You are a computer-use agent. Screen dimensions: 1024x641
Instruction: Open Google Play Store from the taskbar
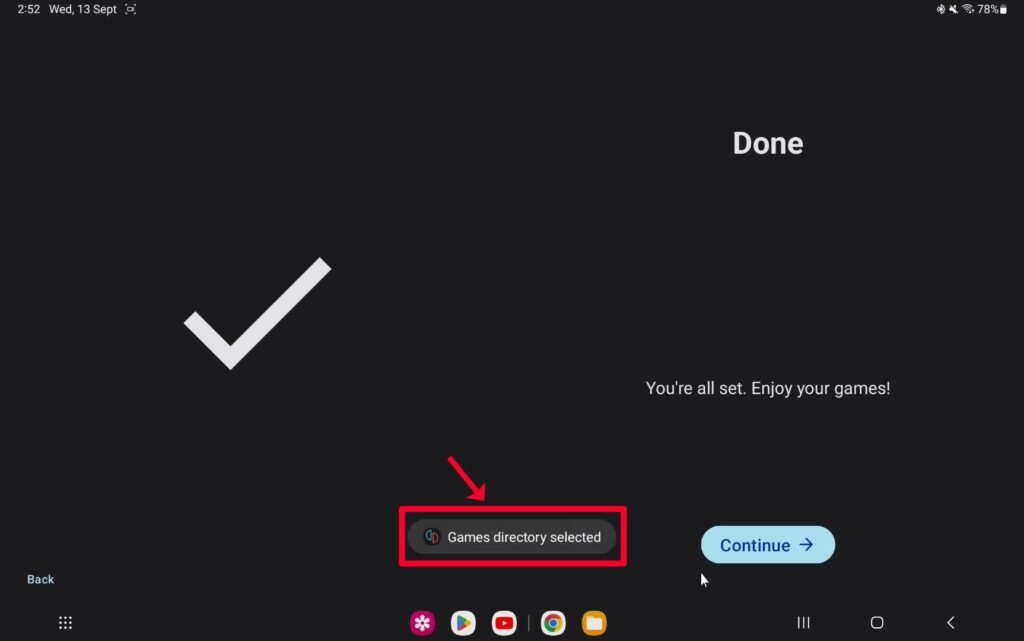(x=463, y=623)
